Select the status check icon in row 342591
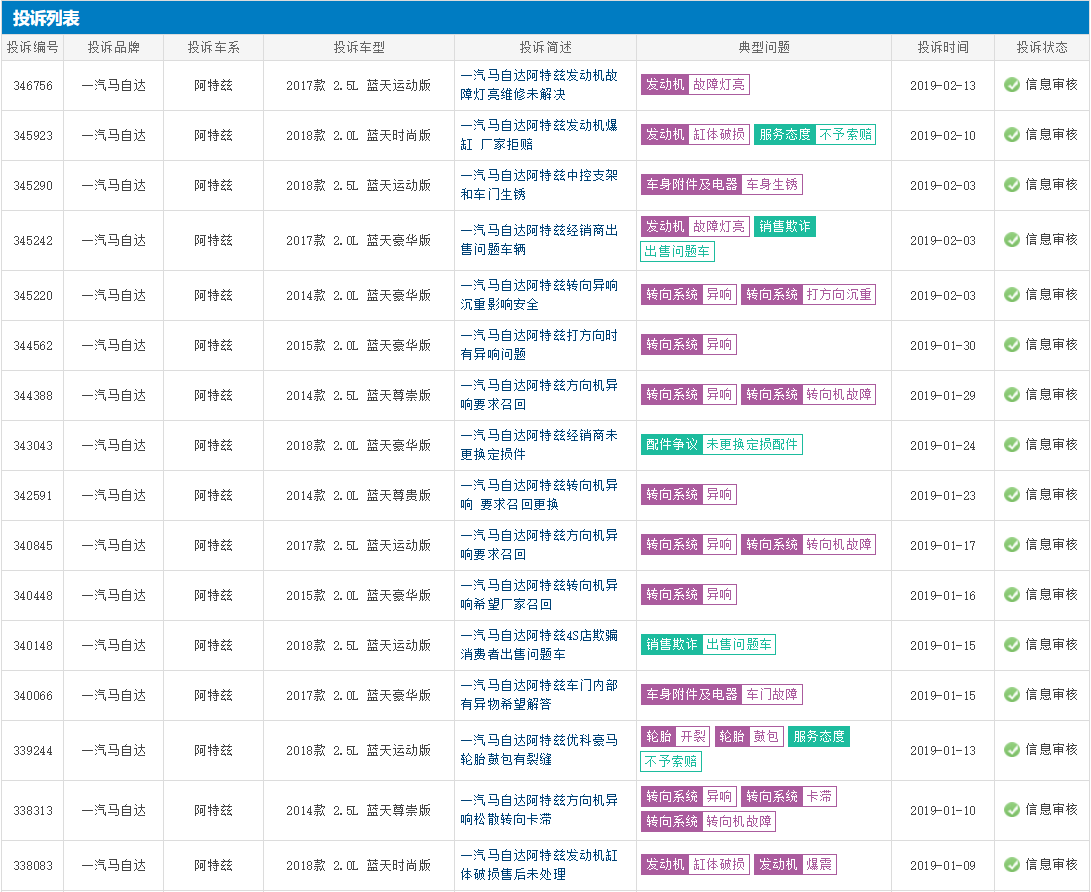 tap(1012, 495)
